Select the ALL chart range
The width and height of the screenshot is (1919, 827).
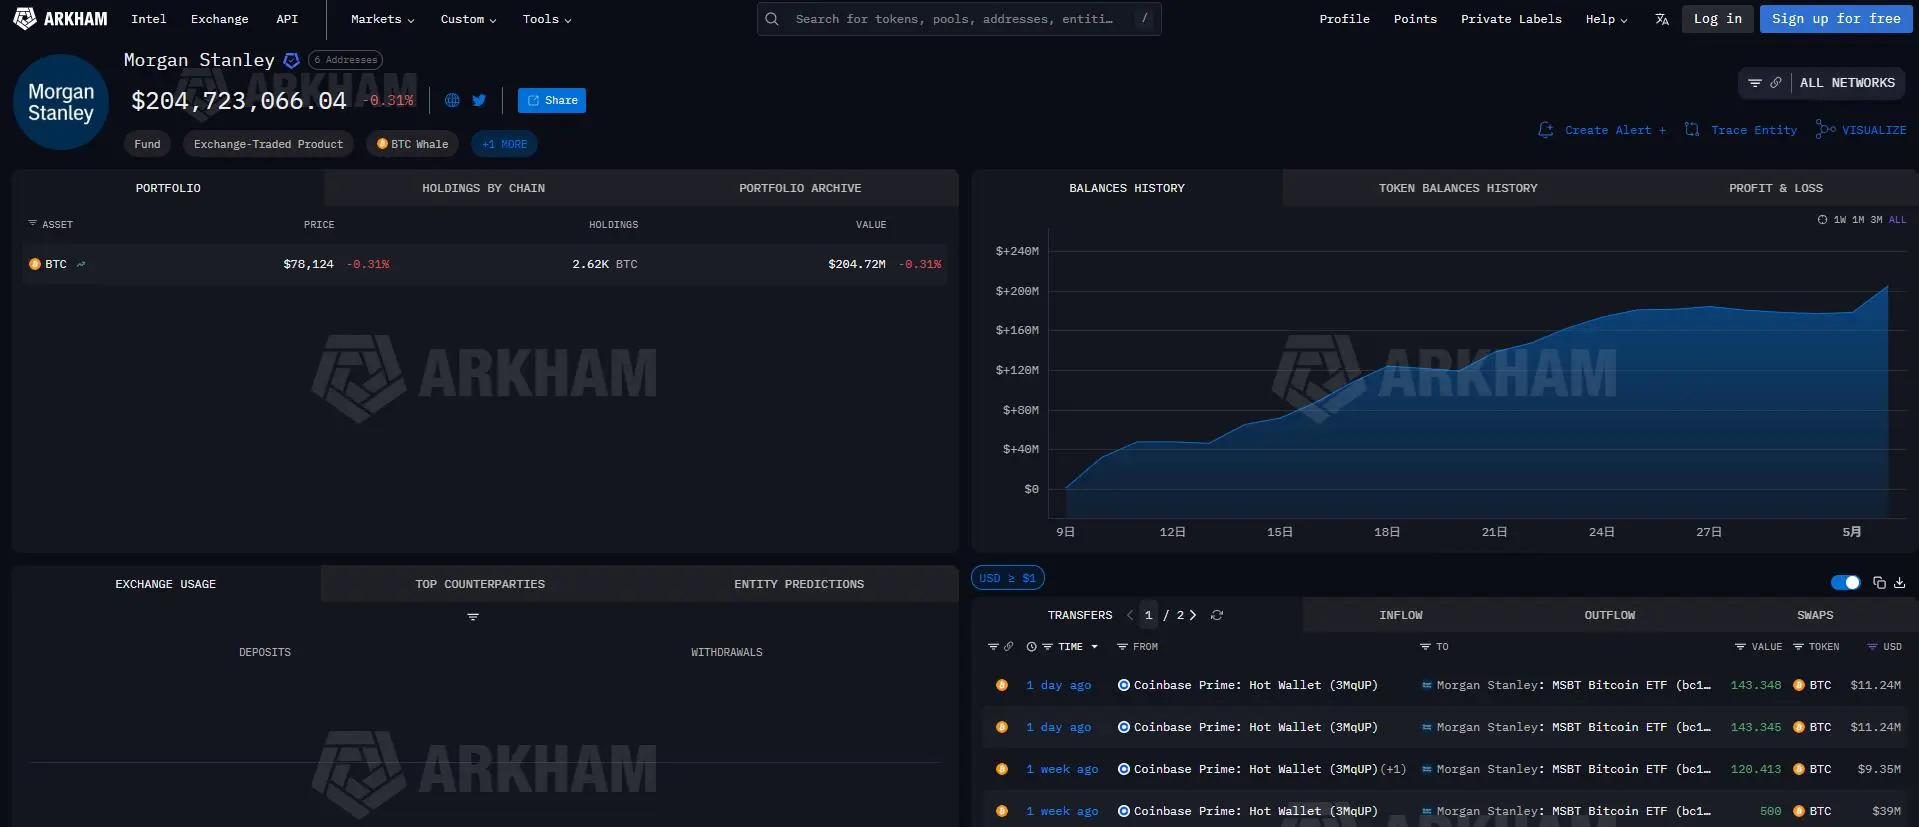(1897, 220)
